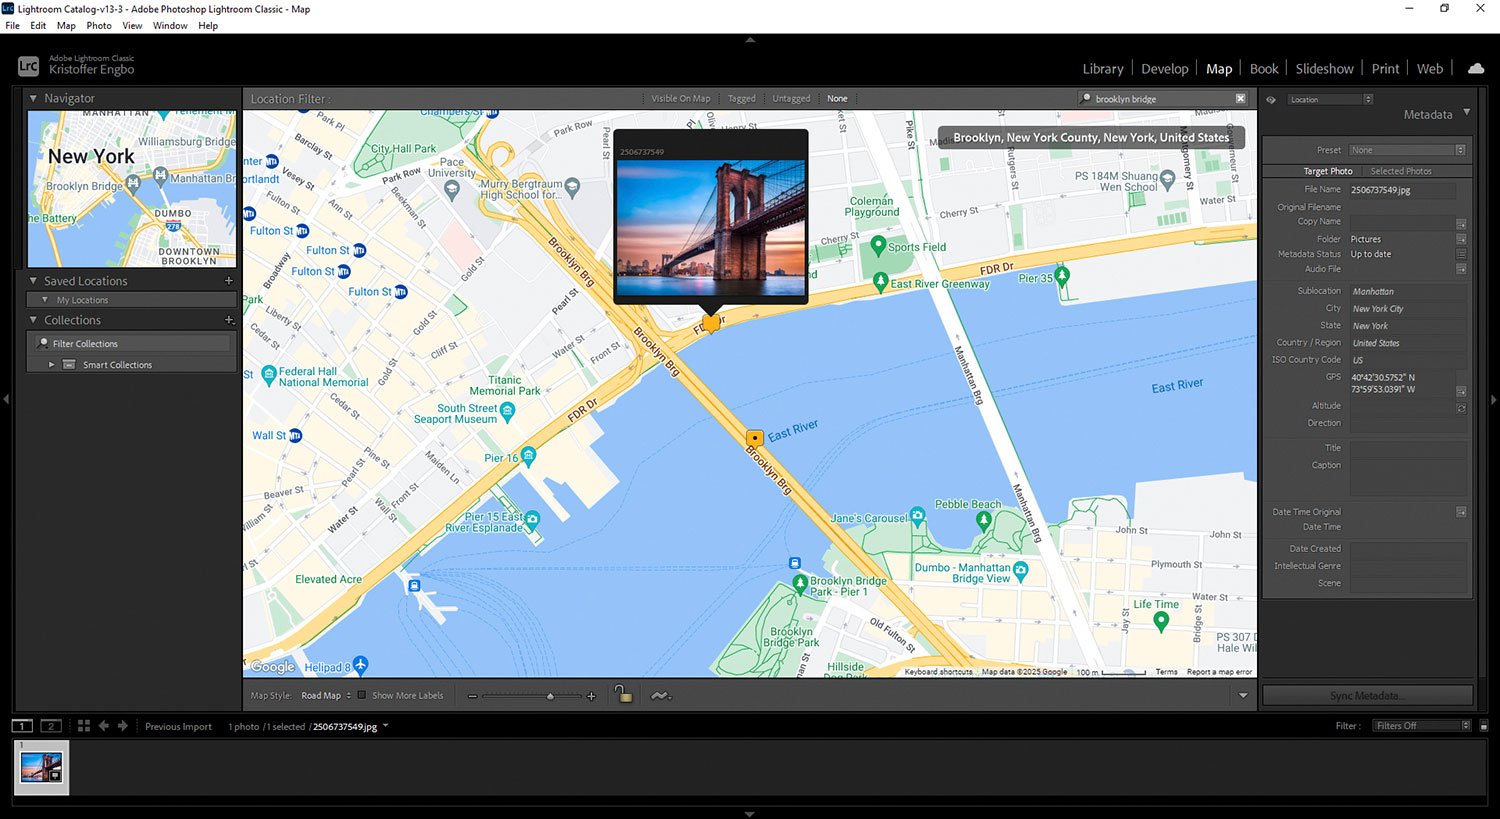Toggle the metadata eye visibility icon
Screen dimensions: 1500x819
pos(1271,100)
